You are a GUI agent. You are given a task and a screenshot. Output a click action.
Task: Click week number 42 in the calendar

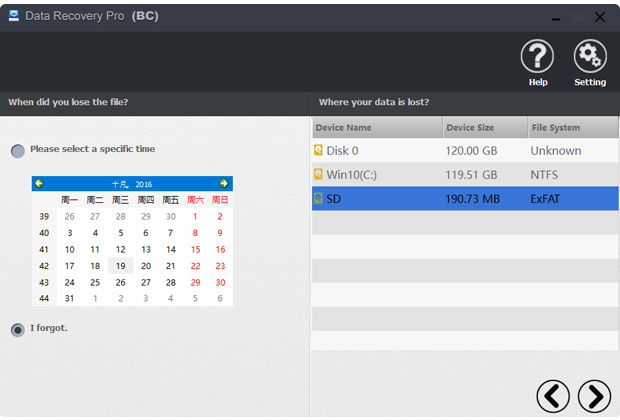tap(44, 266)
